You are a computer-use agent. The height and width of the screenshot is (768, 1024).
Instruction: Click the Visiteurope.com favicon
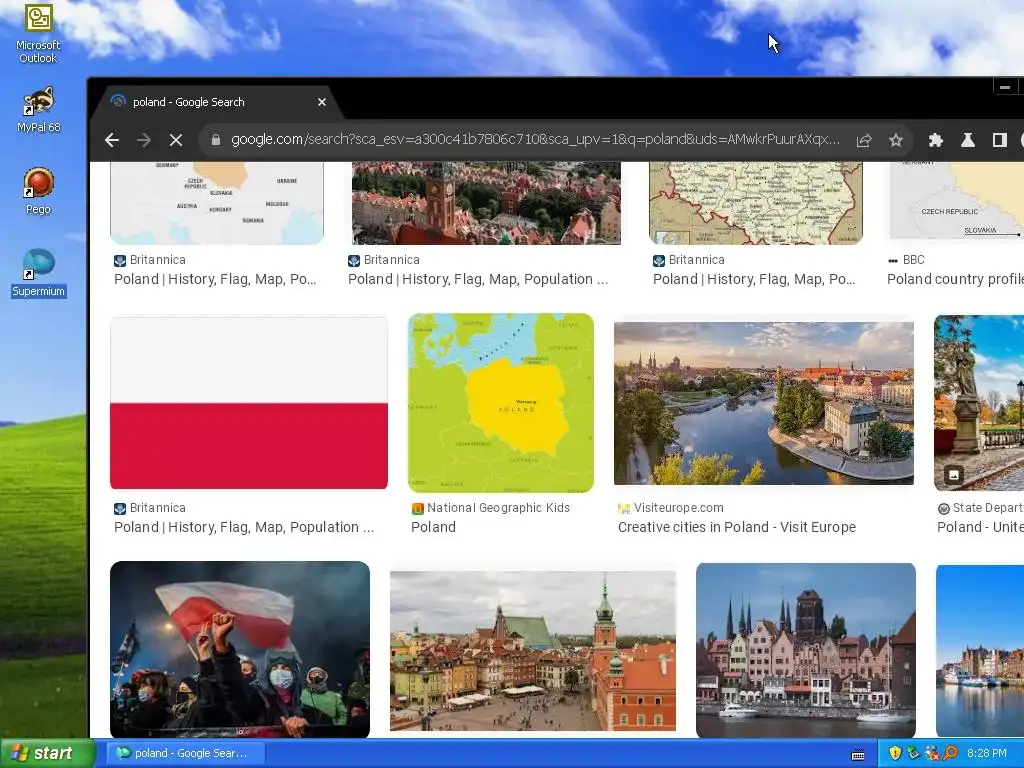(x=624, y=508)
